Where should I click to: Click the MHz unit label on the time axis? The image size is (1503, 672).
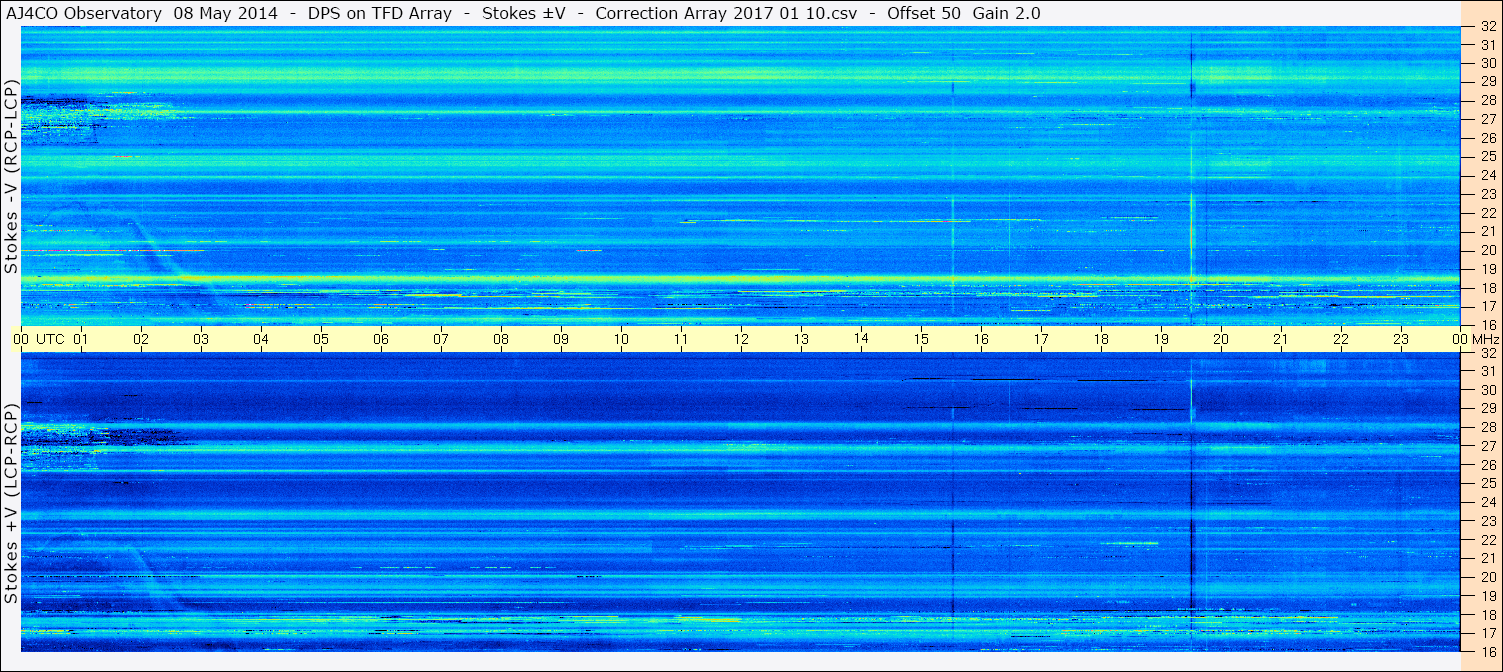(x=1482, y=339)
